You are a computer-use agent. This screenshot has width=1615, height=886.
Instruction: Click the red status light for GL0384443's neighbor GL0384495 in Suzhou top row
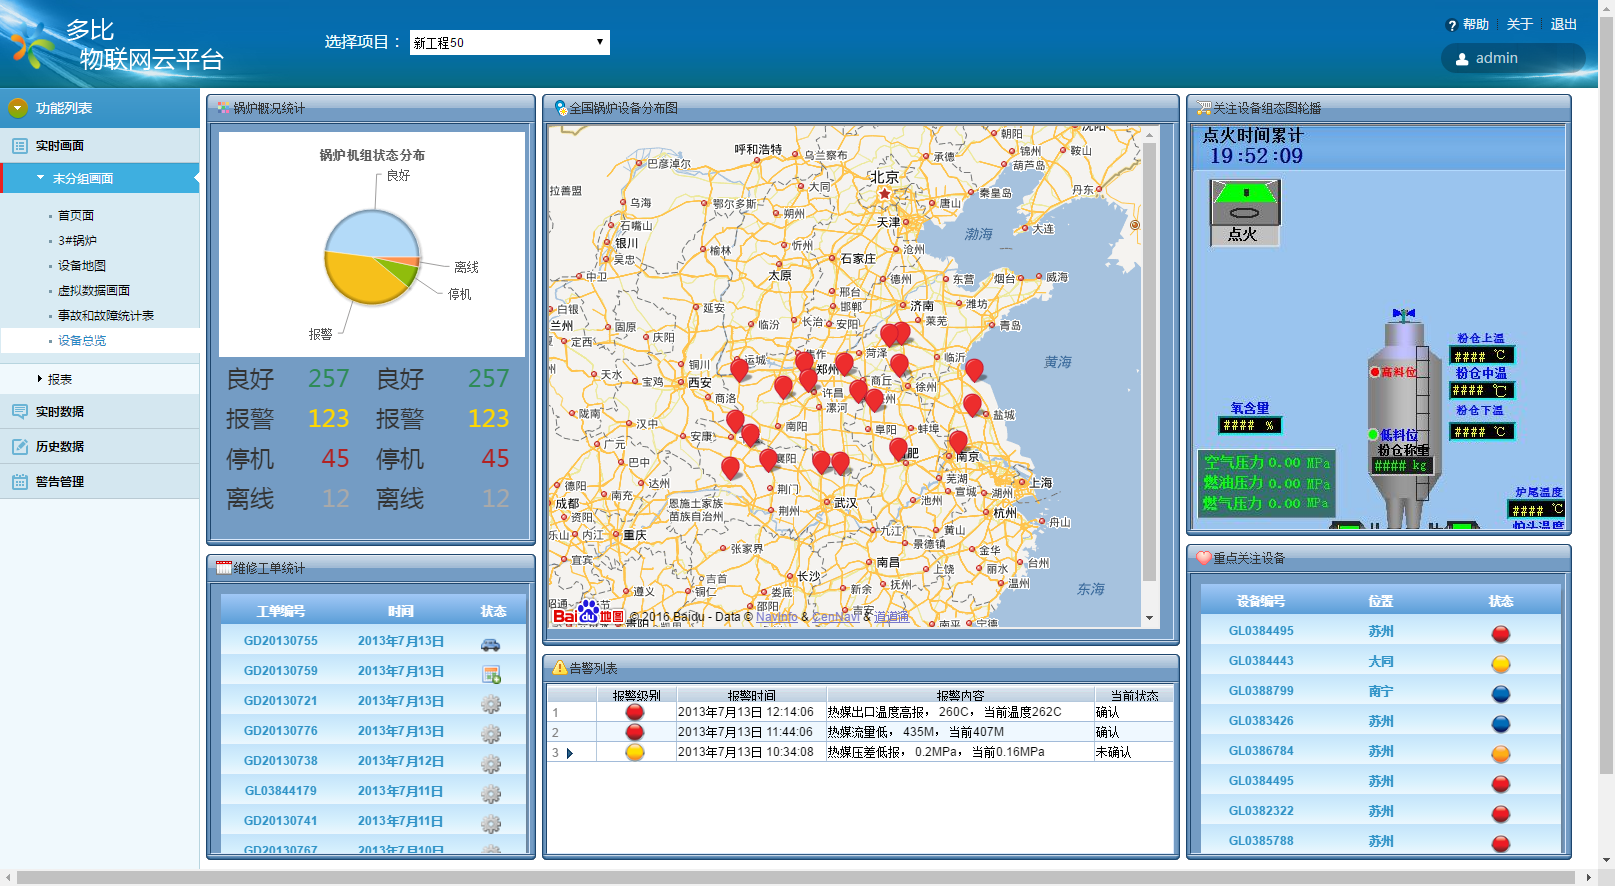[1500, 634]
